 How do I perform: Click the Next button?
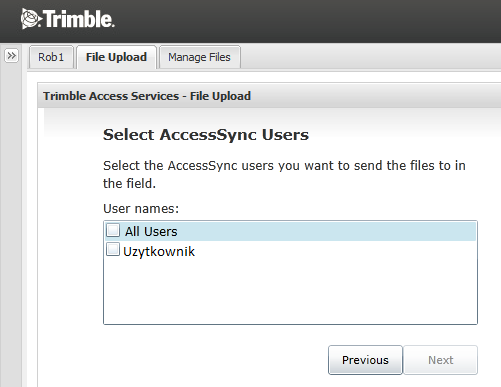[x=440, y=360]
